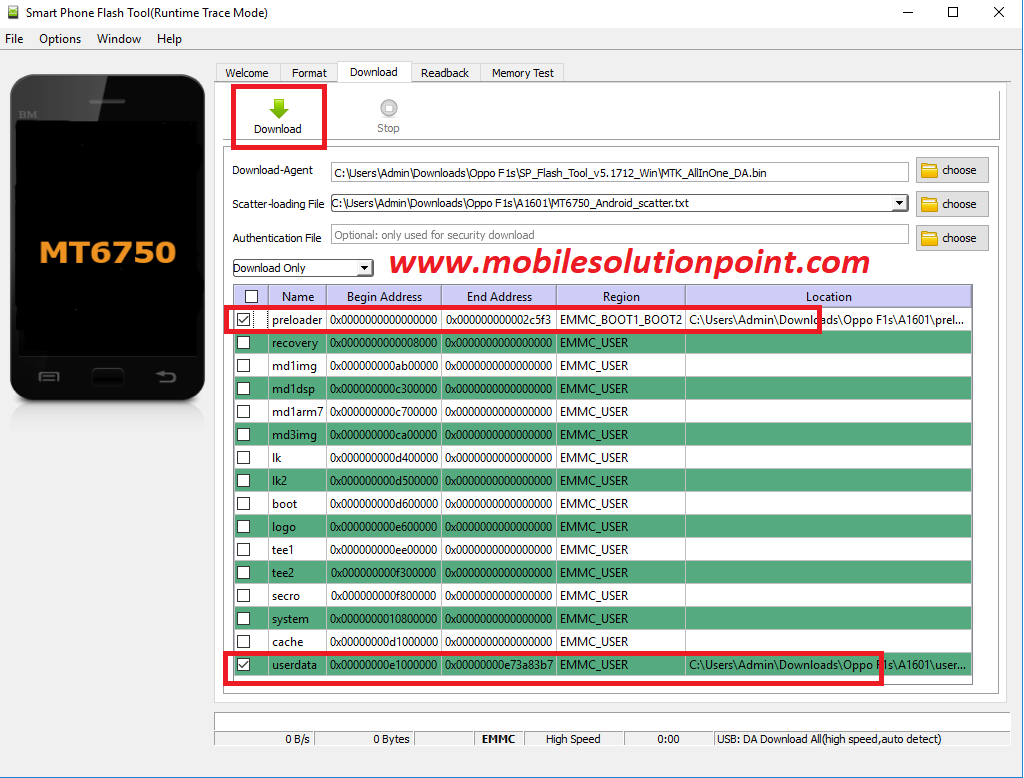The width and height of the screenshot is (1024, 778).
Task: Check the secro partition checkbox
Action: 244,596
